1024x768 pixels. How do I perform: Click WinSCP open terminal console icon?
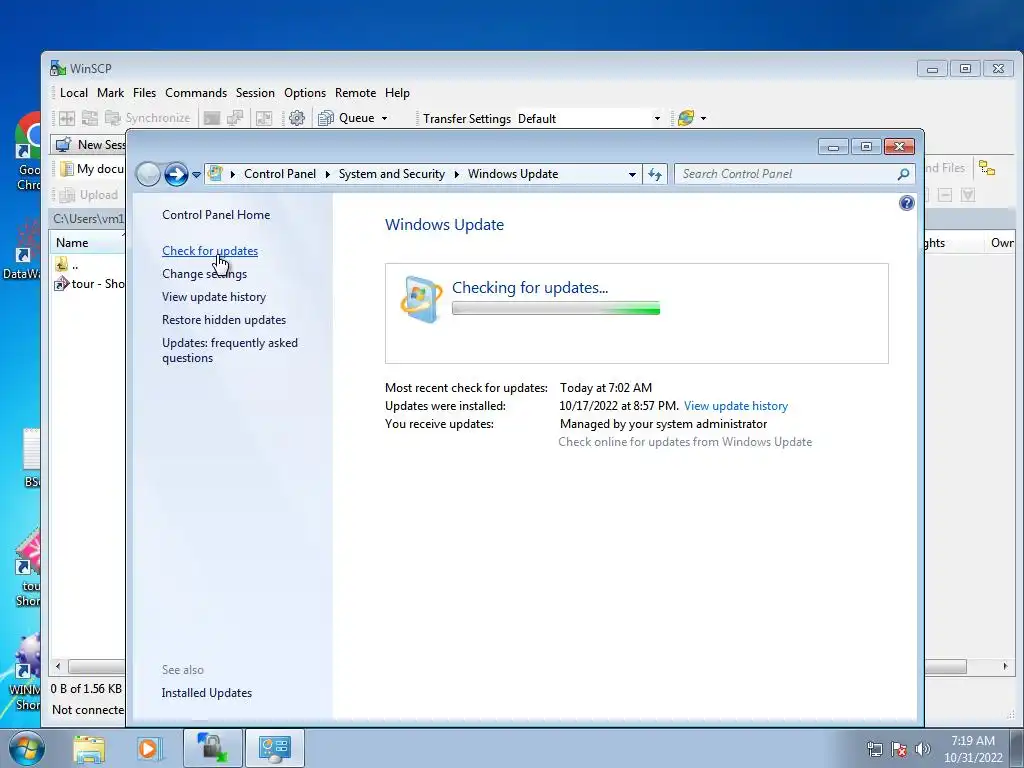[x=212, y=118]
